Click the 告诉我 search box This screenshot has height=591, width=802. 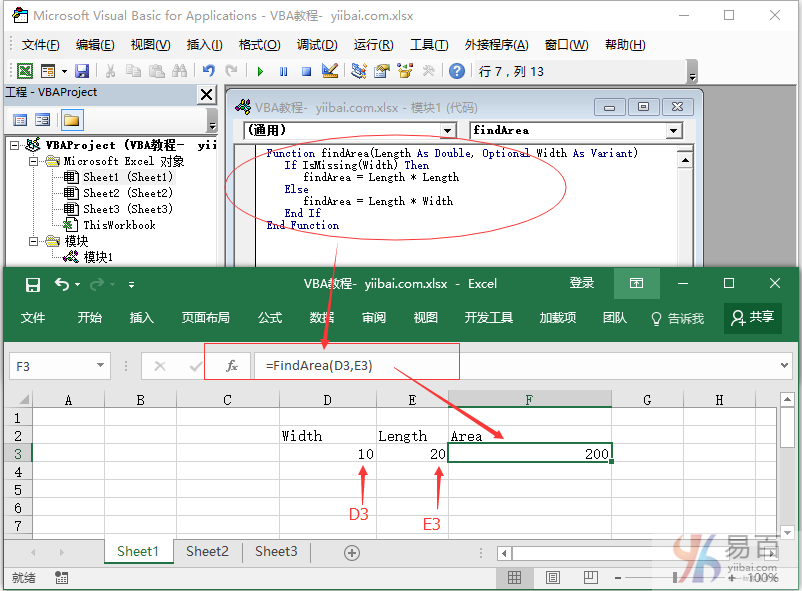coord(678,318)
